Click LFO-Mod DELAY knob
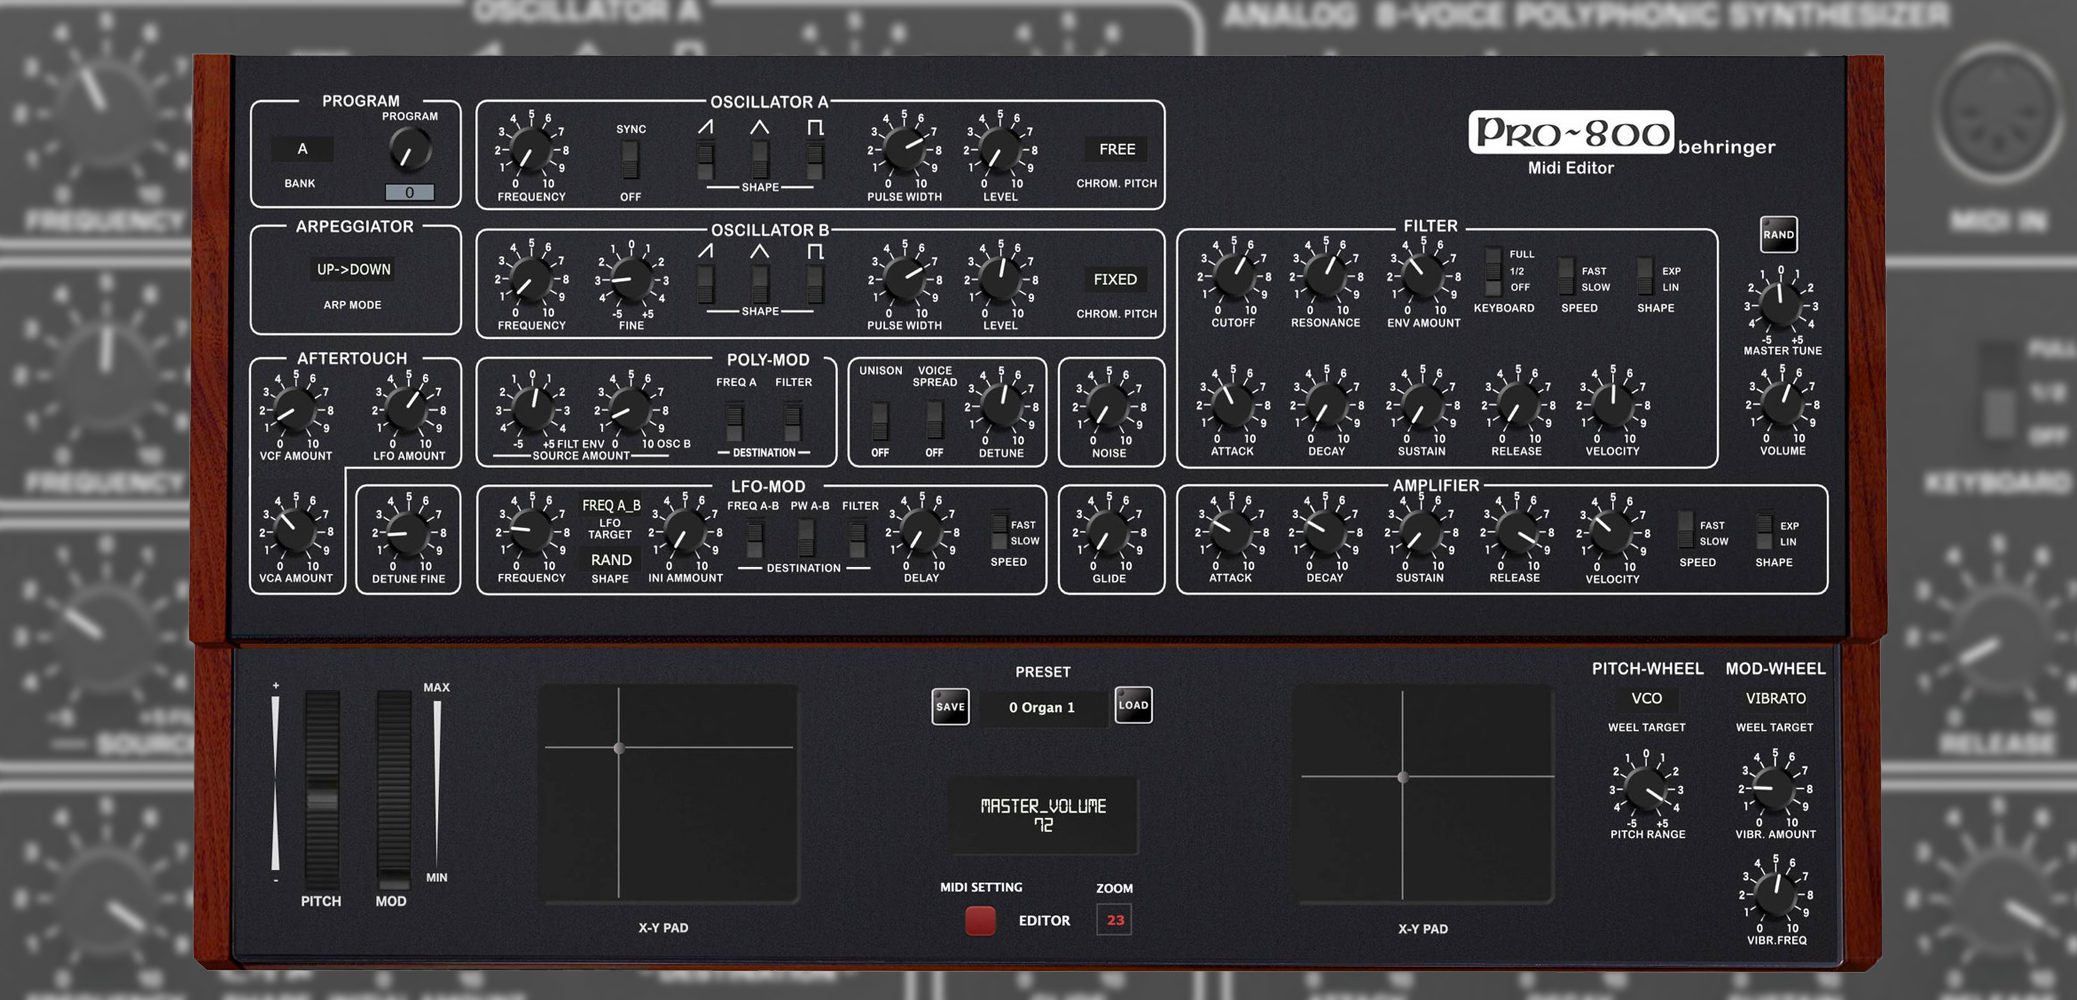Screen dimensions: 2077x1000 tap(921, 532)
